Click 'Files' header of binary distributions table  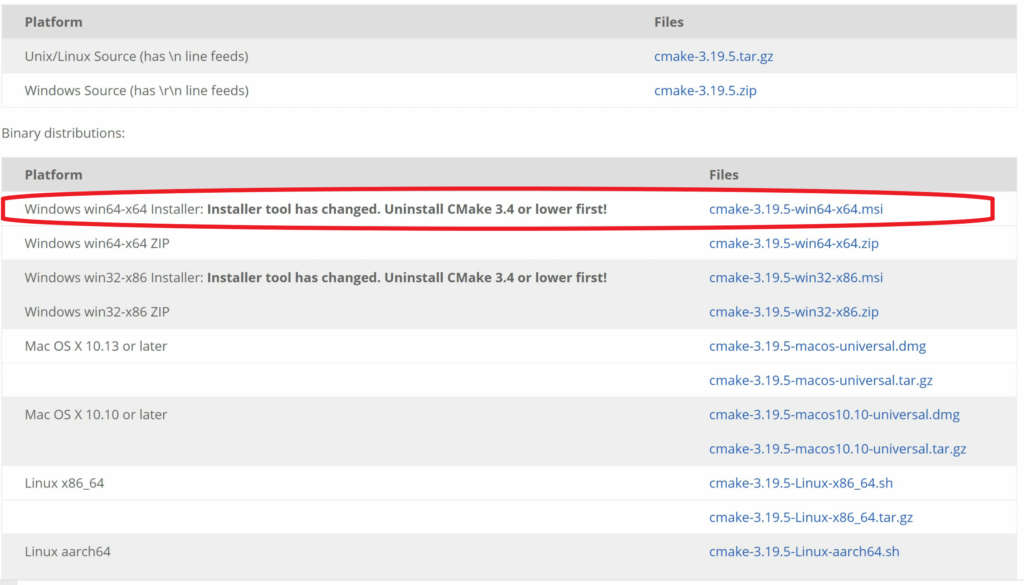click(x=724, y=175)
